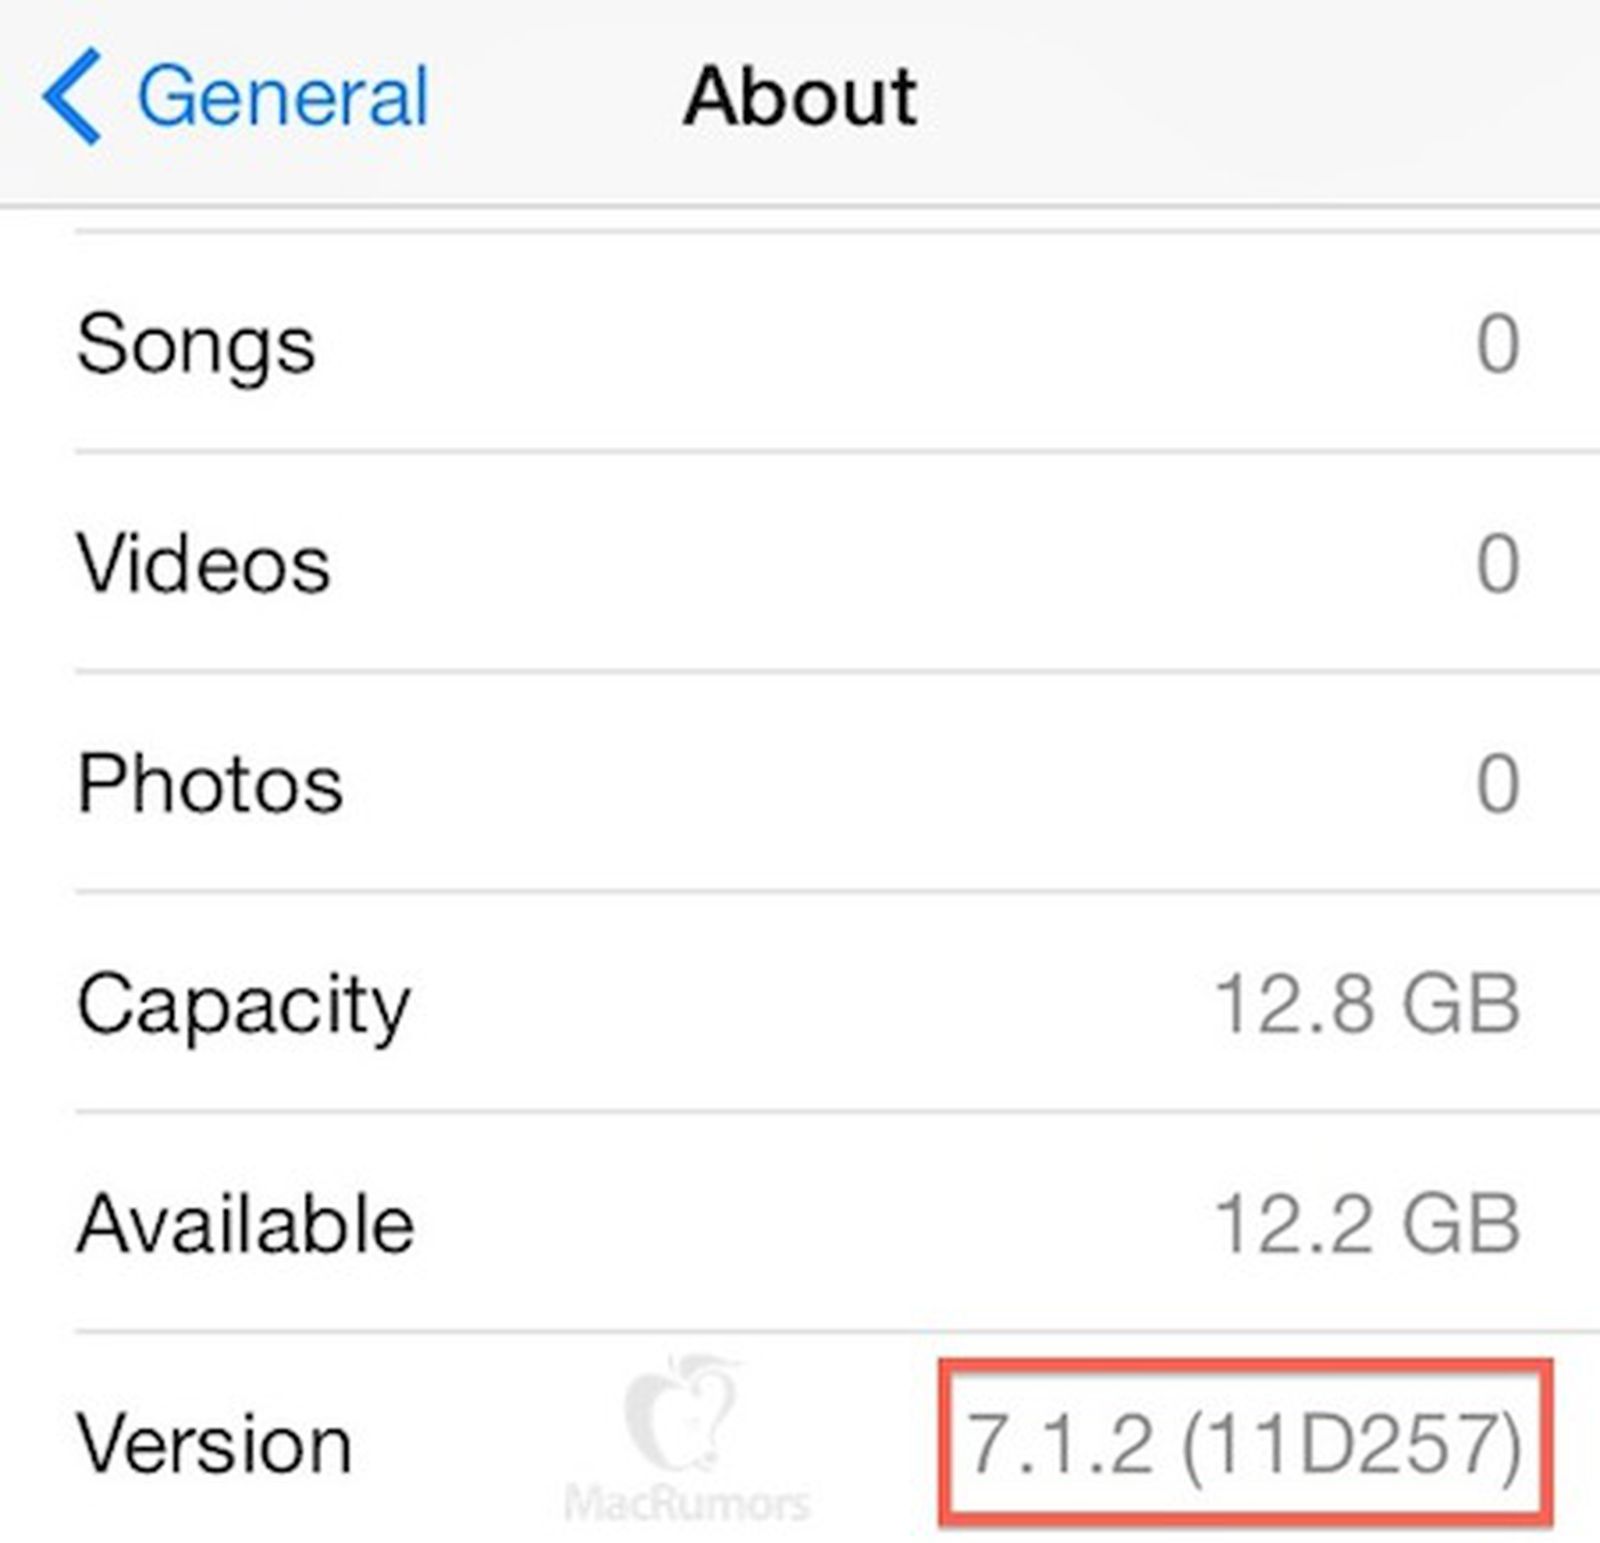Tap the GB unit in Capacity row

pyautogui.click(x=1460, y=1004)
